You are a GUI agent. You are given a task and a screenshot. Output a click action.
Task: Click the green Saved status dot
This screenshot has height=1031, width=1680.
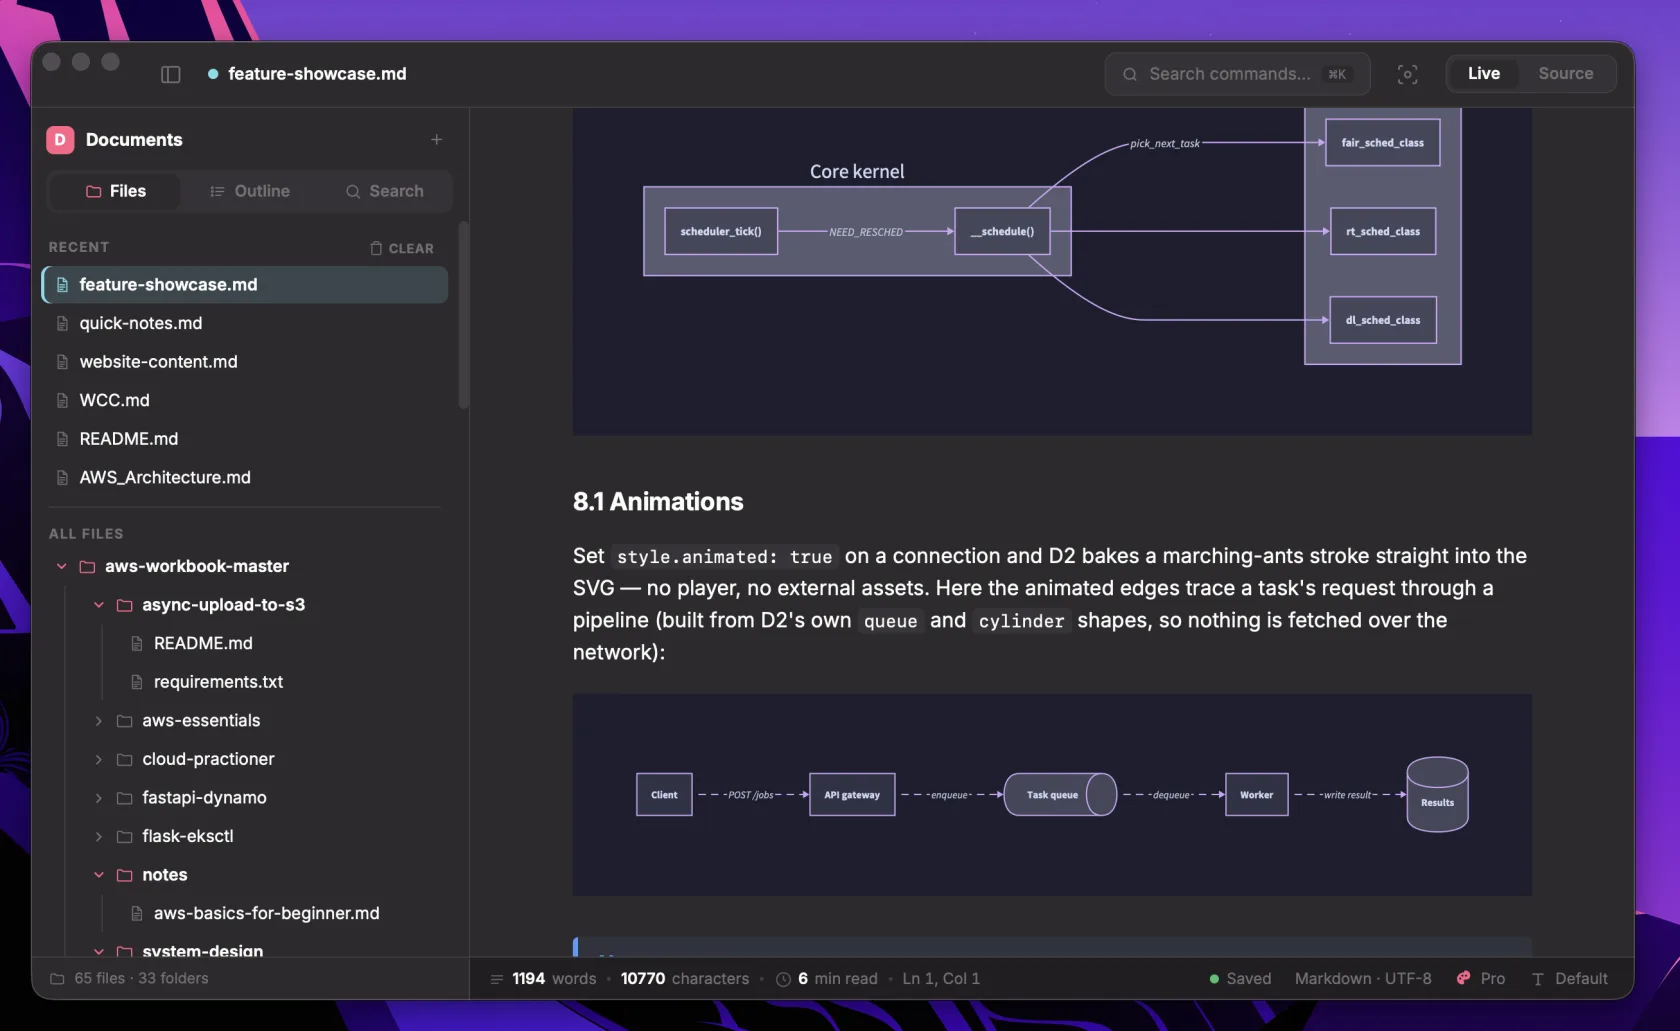tap(1214, 979)
